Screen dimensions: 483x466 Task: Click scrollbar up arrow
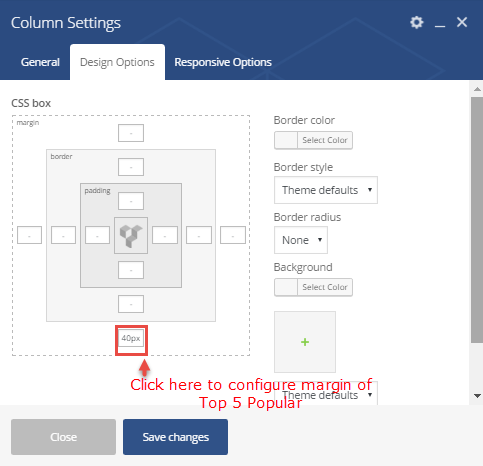point(477,89)
